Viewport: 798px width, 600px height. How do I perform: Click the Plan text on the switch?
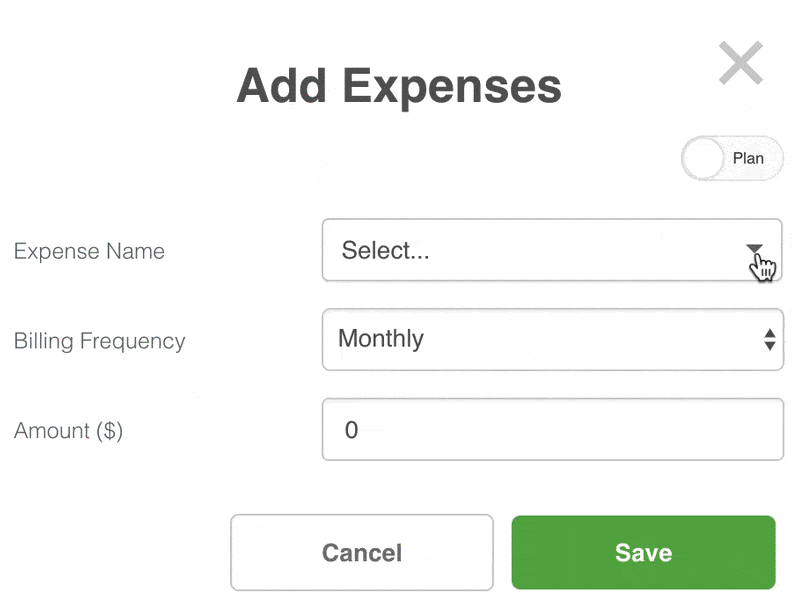748,158
